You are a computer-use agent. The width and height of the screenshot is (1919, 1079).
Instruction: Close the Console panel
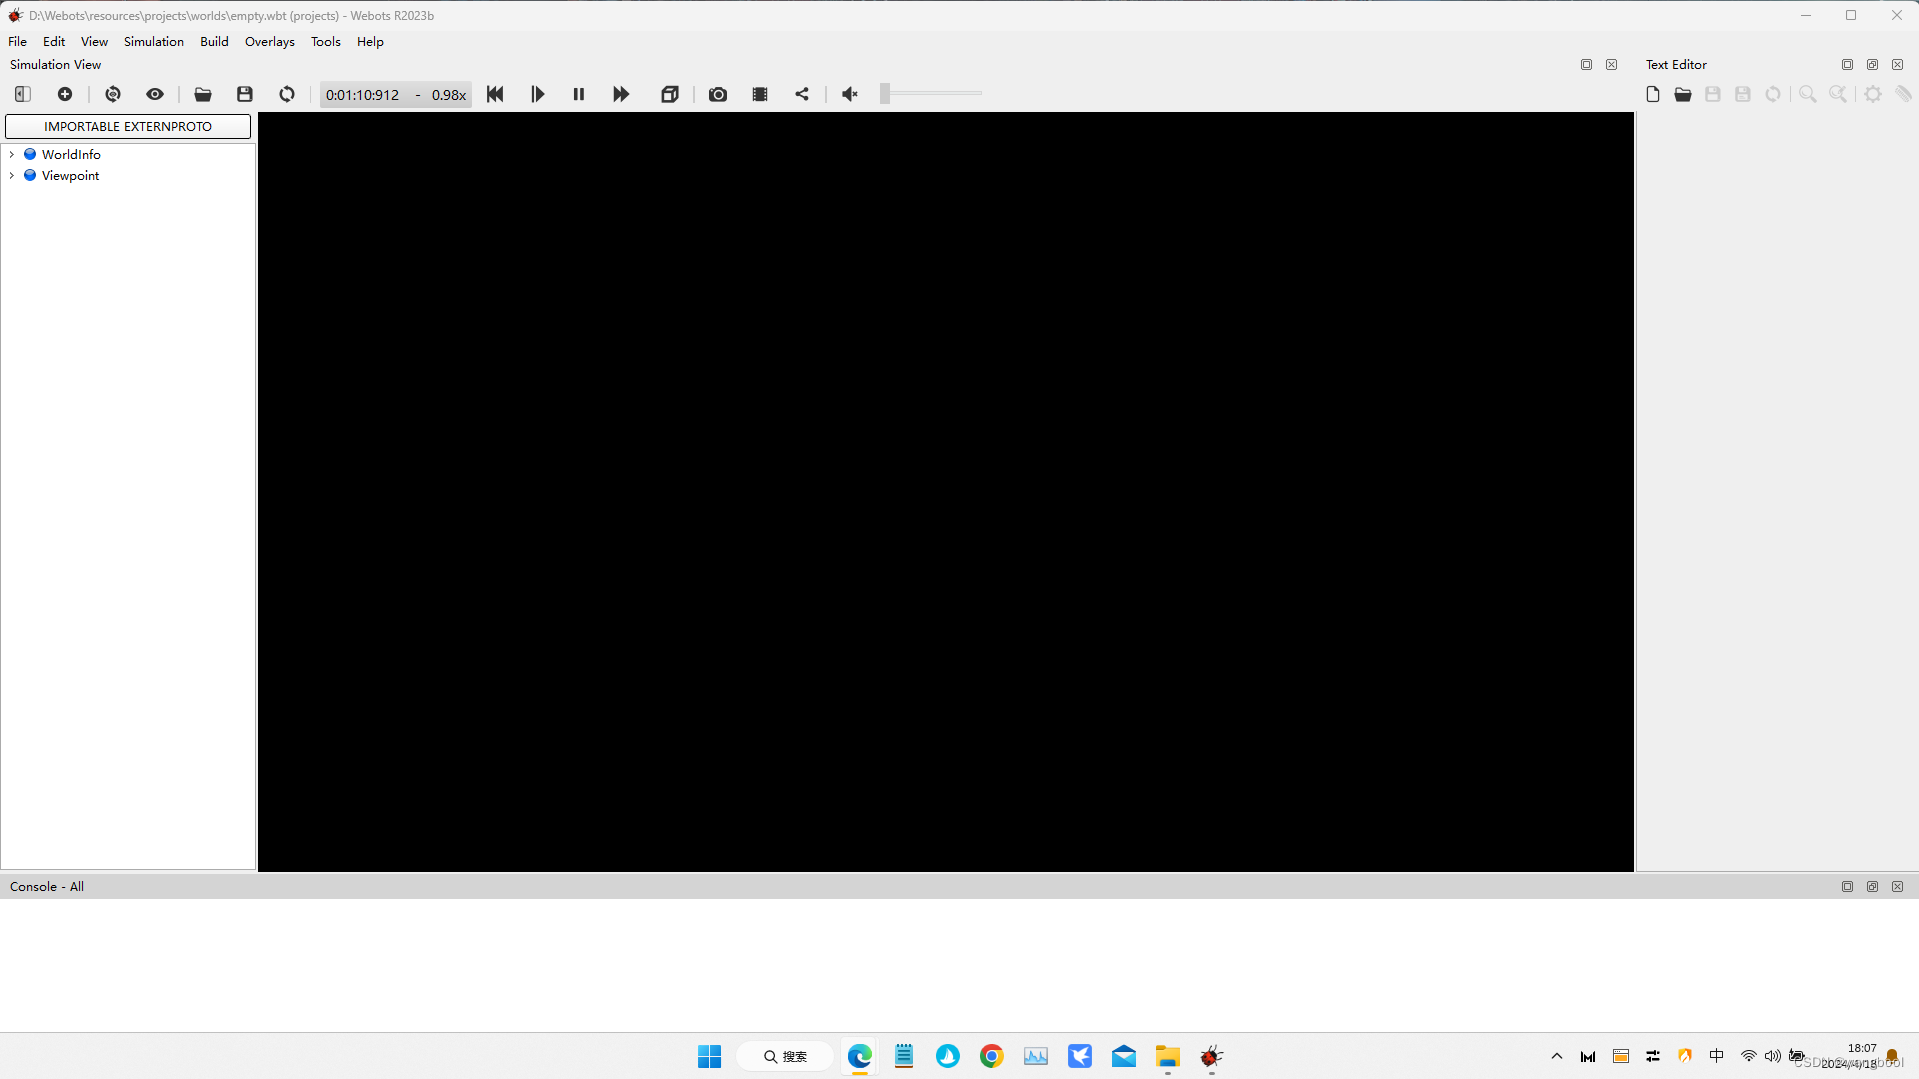click(x=1897, y=887)
